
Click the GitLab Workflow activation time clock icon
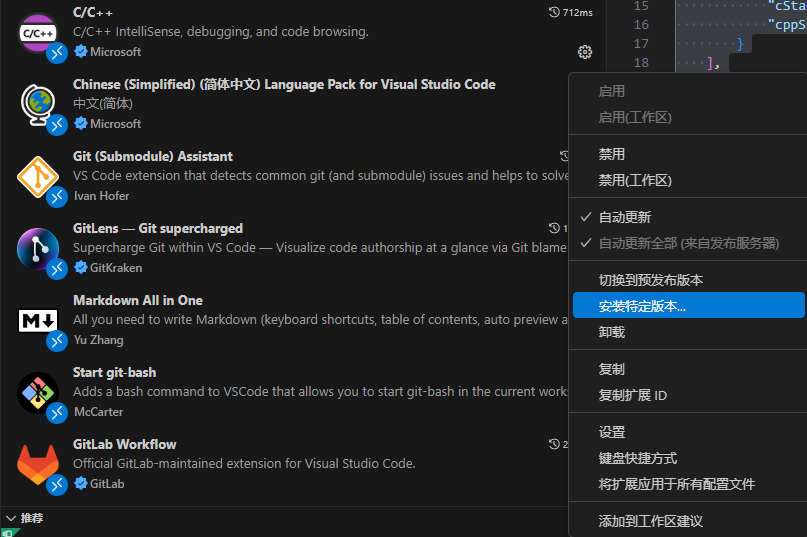click(x=554, y=444)
